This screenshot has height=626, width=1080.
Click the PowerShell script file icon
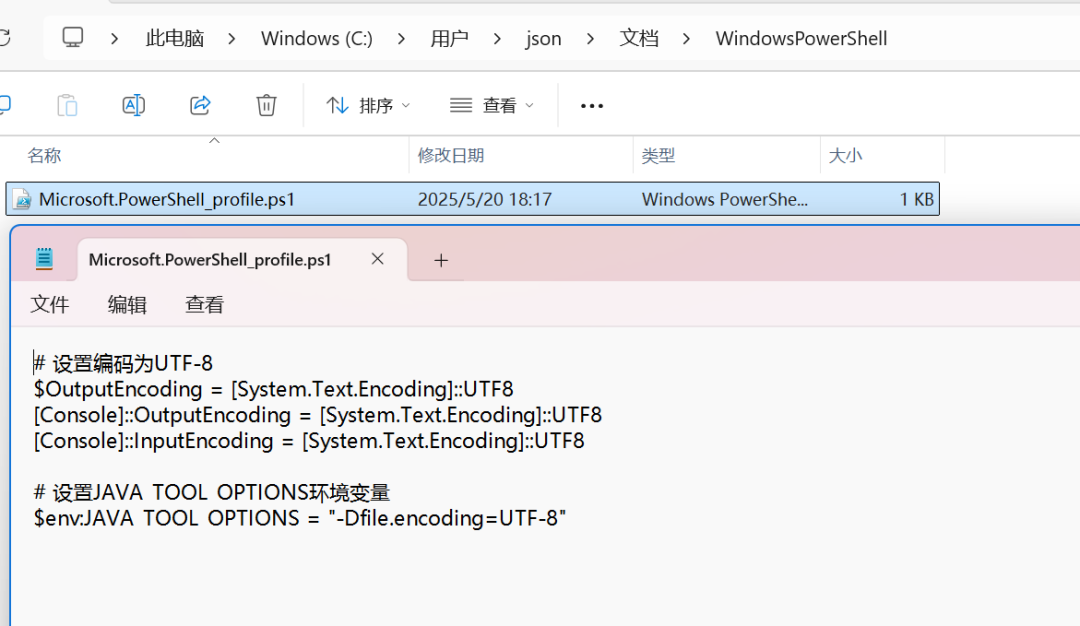[x=22, y=199]
